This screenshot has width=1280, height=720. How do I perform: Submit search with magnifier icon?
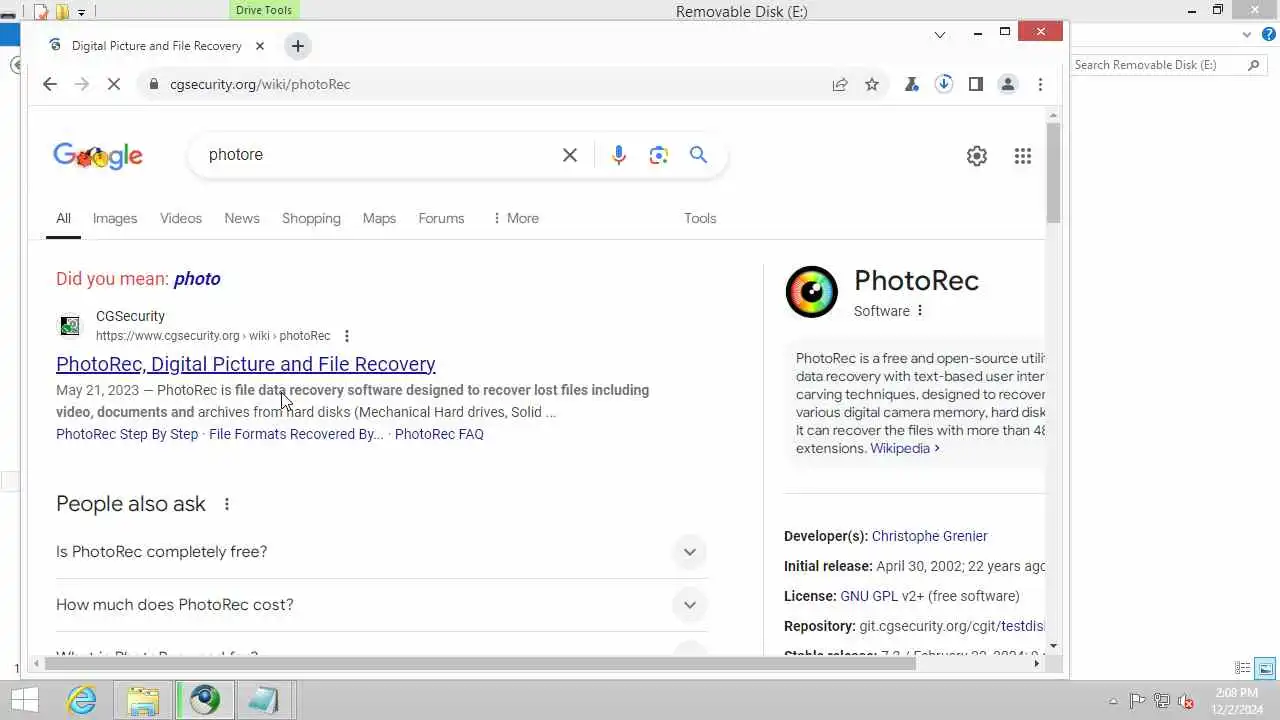(x=698, y=155)
